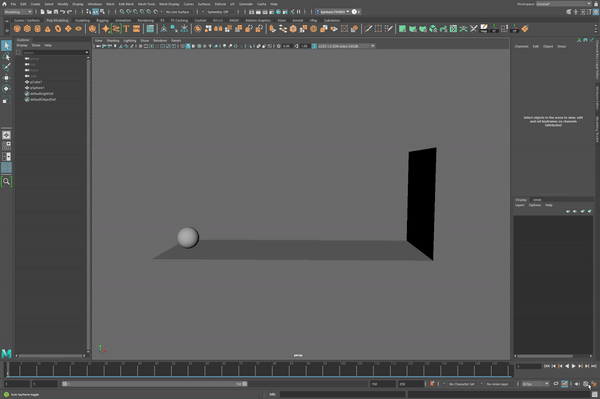Toggle audio mute speaker icon
The height and width of the screenshot is (399, 600).
[577, 384]
